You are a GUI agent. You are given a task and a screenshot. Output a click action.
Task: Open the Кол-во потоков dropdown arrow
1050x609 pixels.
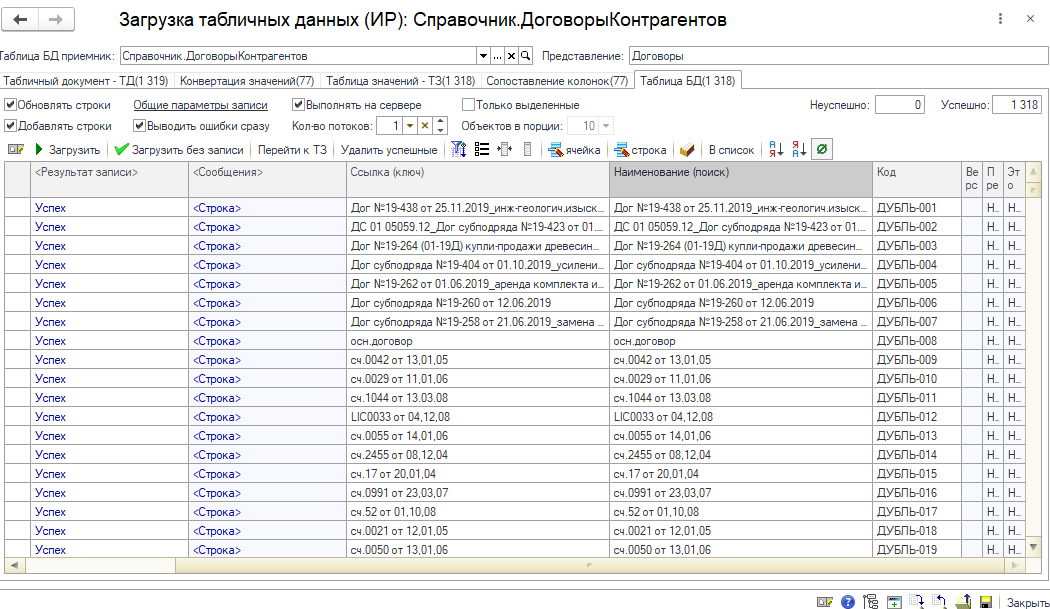pos(410,126)
